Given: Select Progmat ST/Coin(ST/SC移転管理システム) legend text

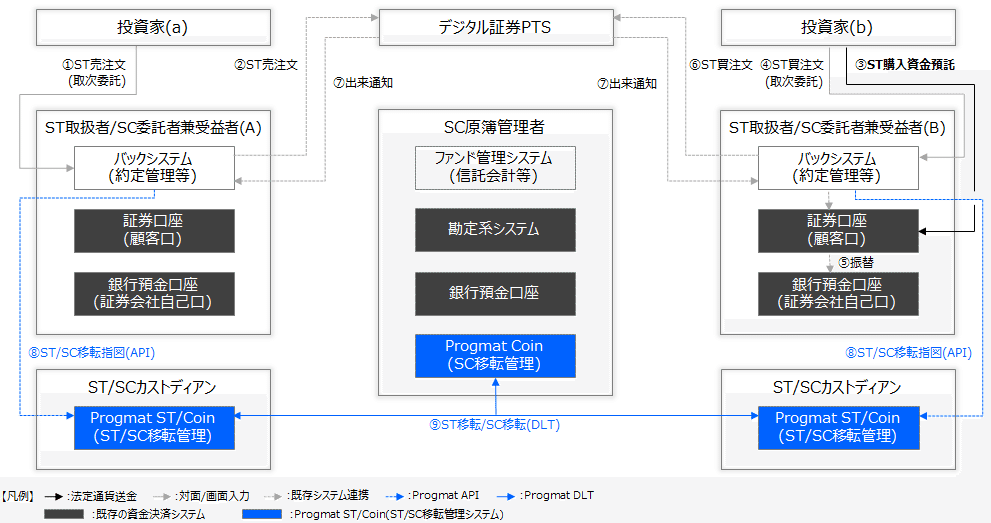Looking at the screenshot, I should 398,514.
